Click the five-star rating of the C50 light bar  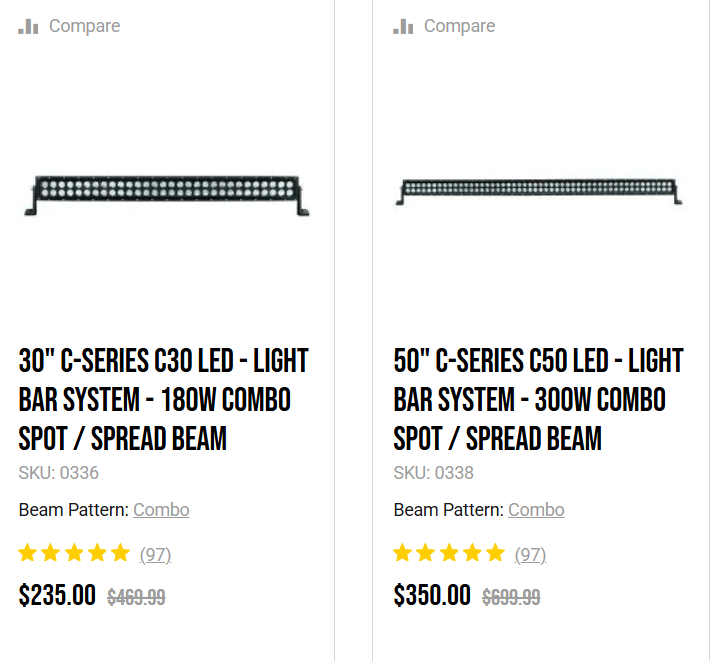click(x=449, y=553)
